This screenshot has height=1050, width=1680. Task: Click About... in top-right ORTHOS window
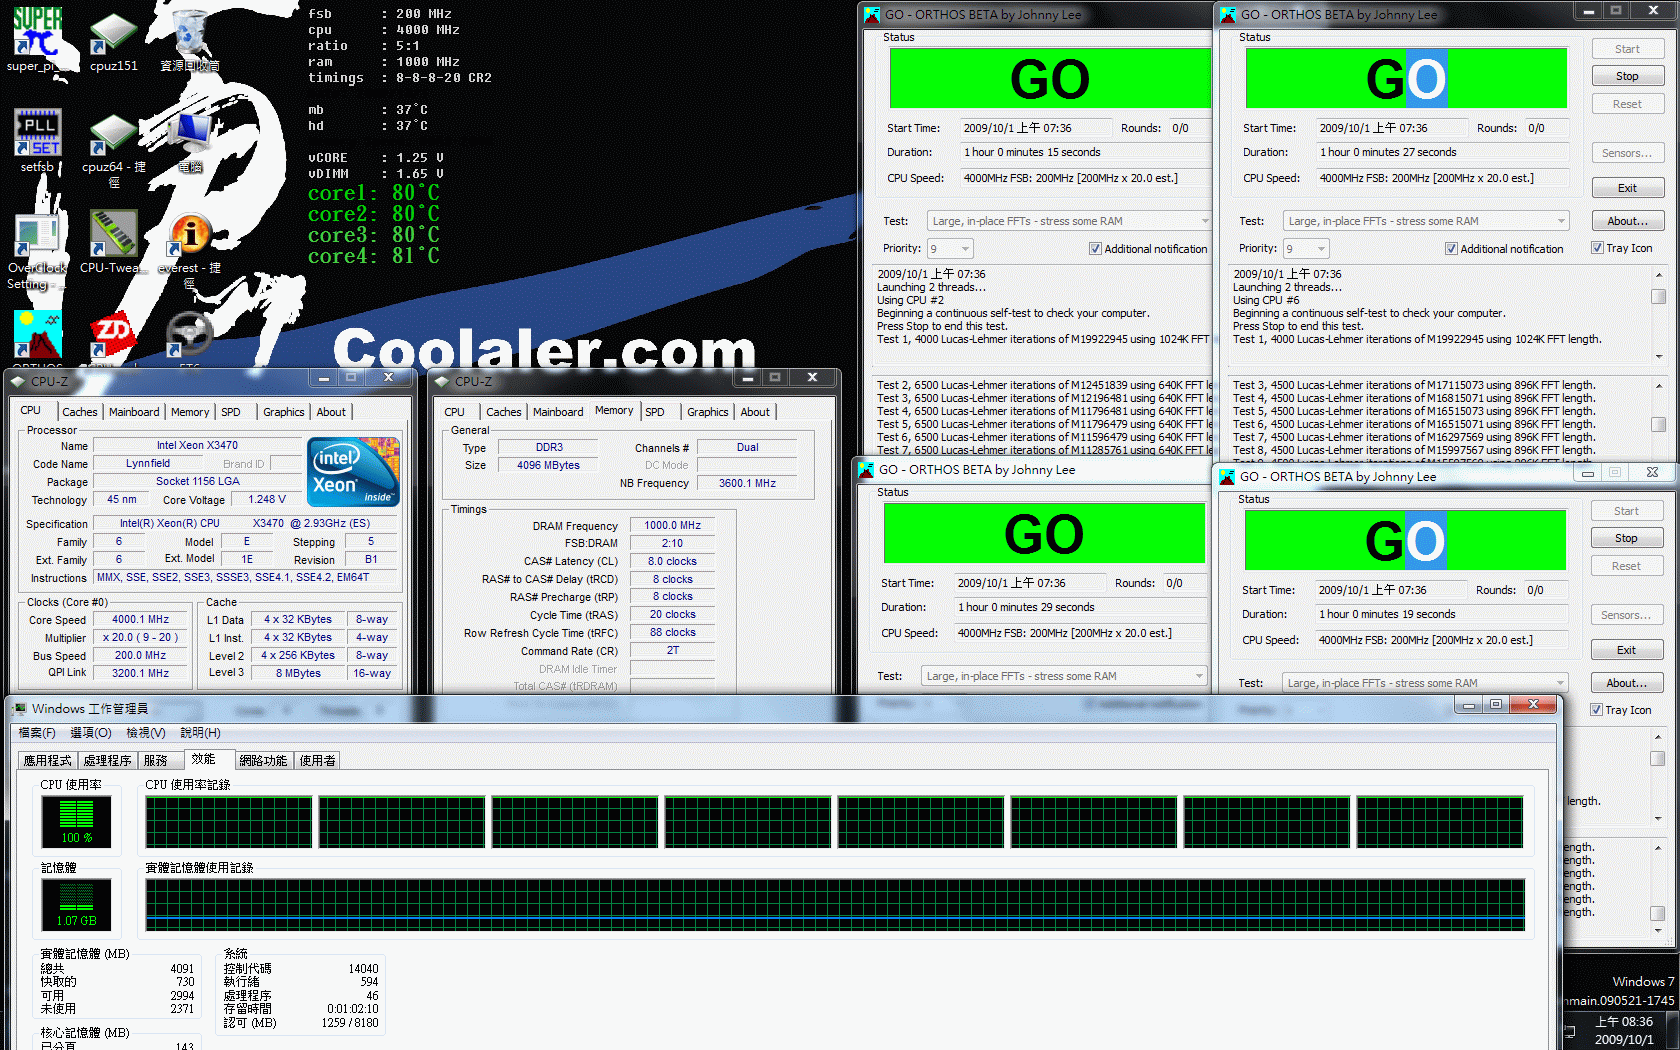pyautogui.click(x=1627, y=221)
